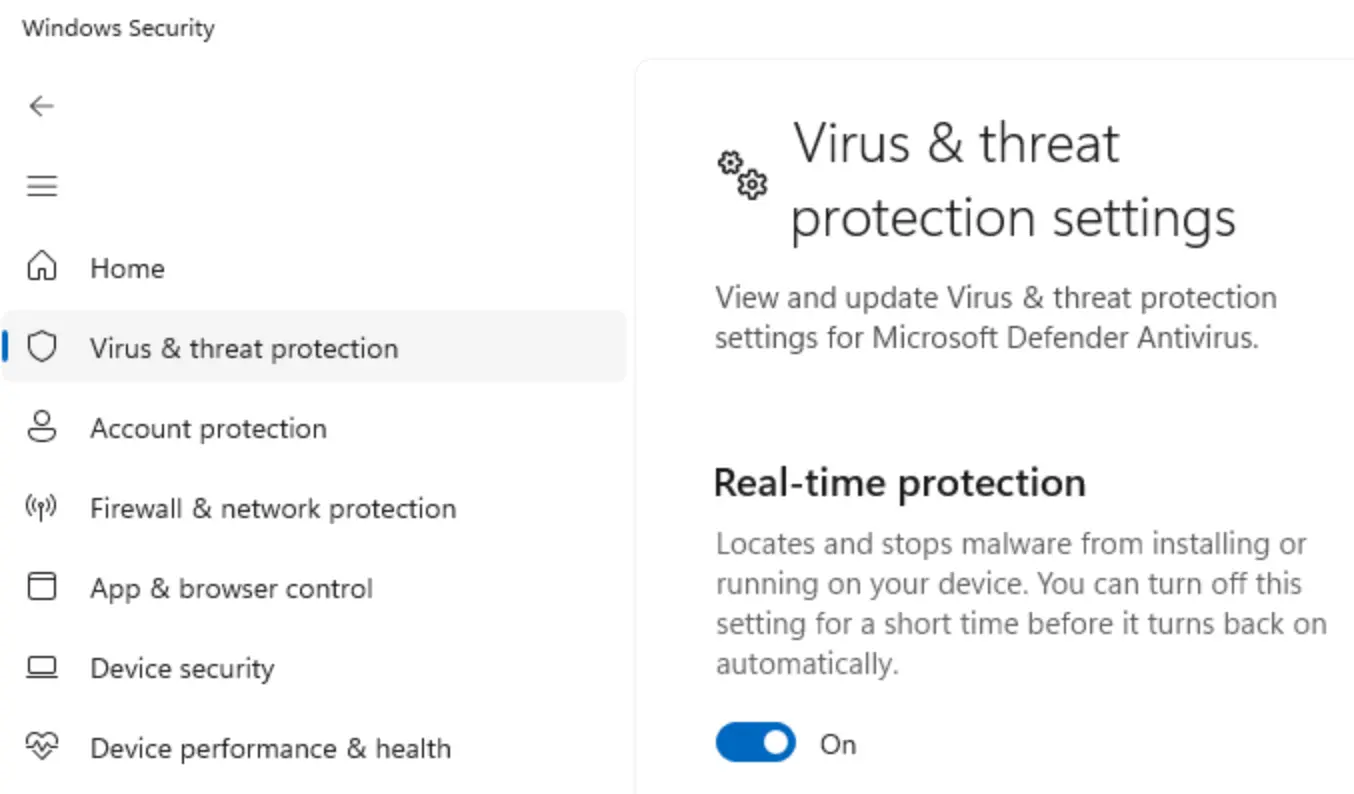
Task: Turn off the Real-time protection toggle
Action: click(x=755, y=743)
